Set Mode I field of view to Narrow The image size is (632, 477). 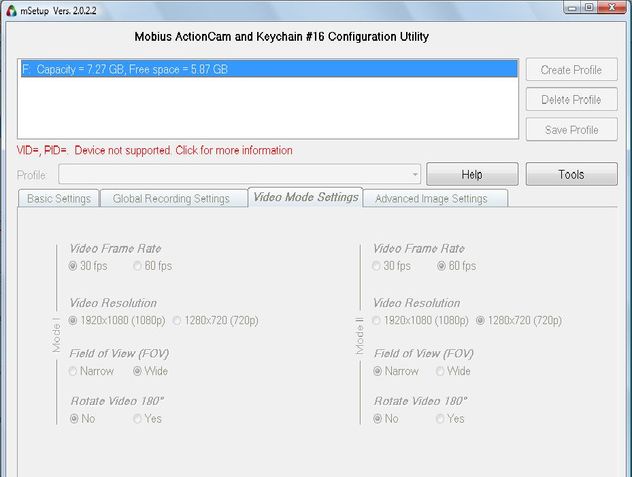[x=91, y=371]
